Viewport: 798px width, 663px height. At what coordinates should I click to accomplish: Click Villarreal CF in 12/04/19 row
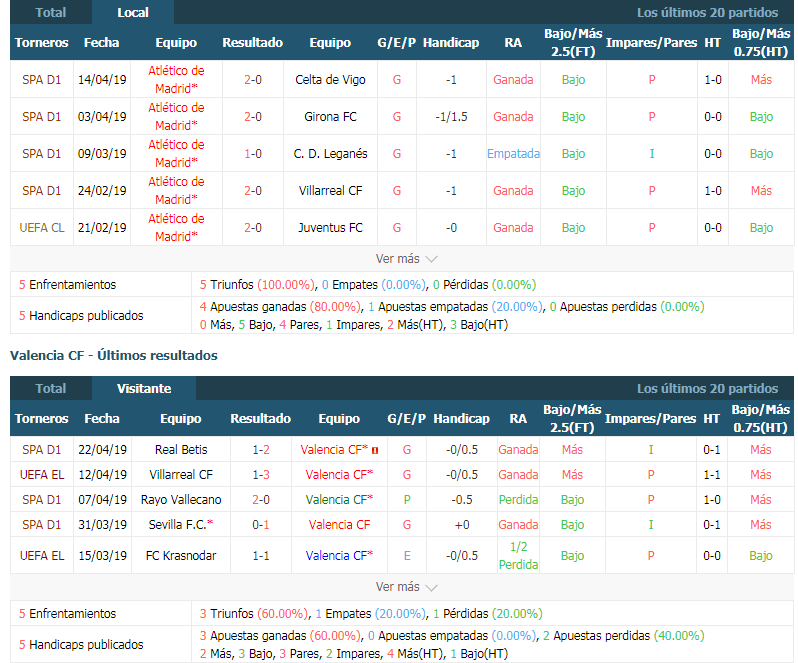pyautogui.click(x=181, y=474)
